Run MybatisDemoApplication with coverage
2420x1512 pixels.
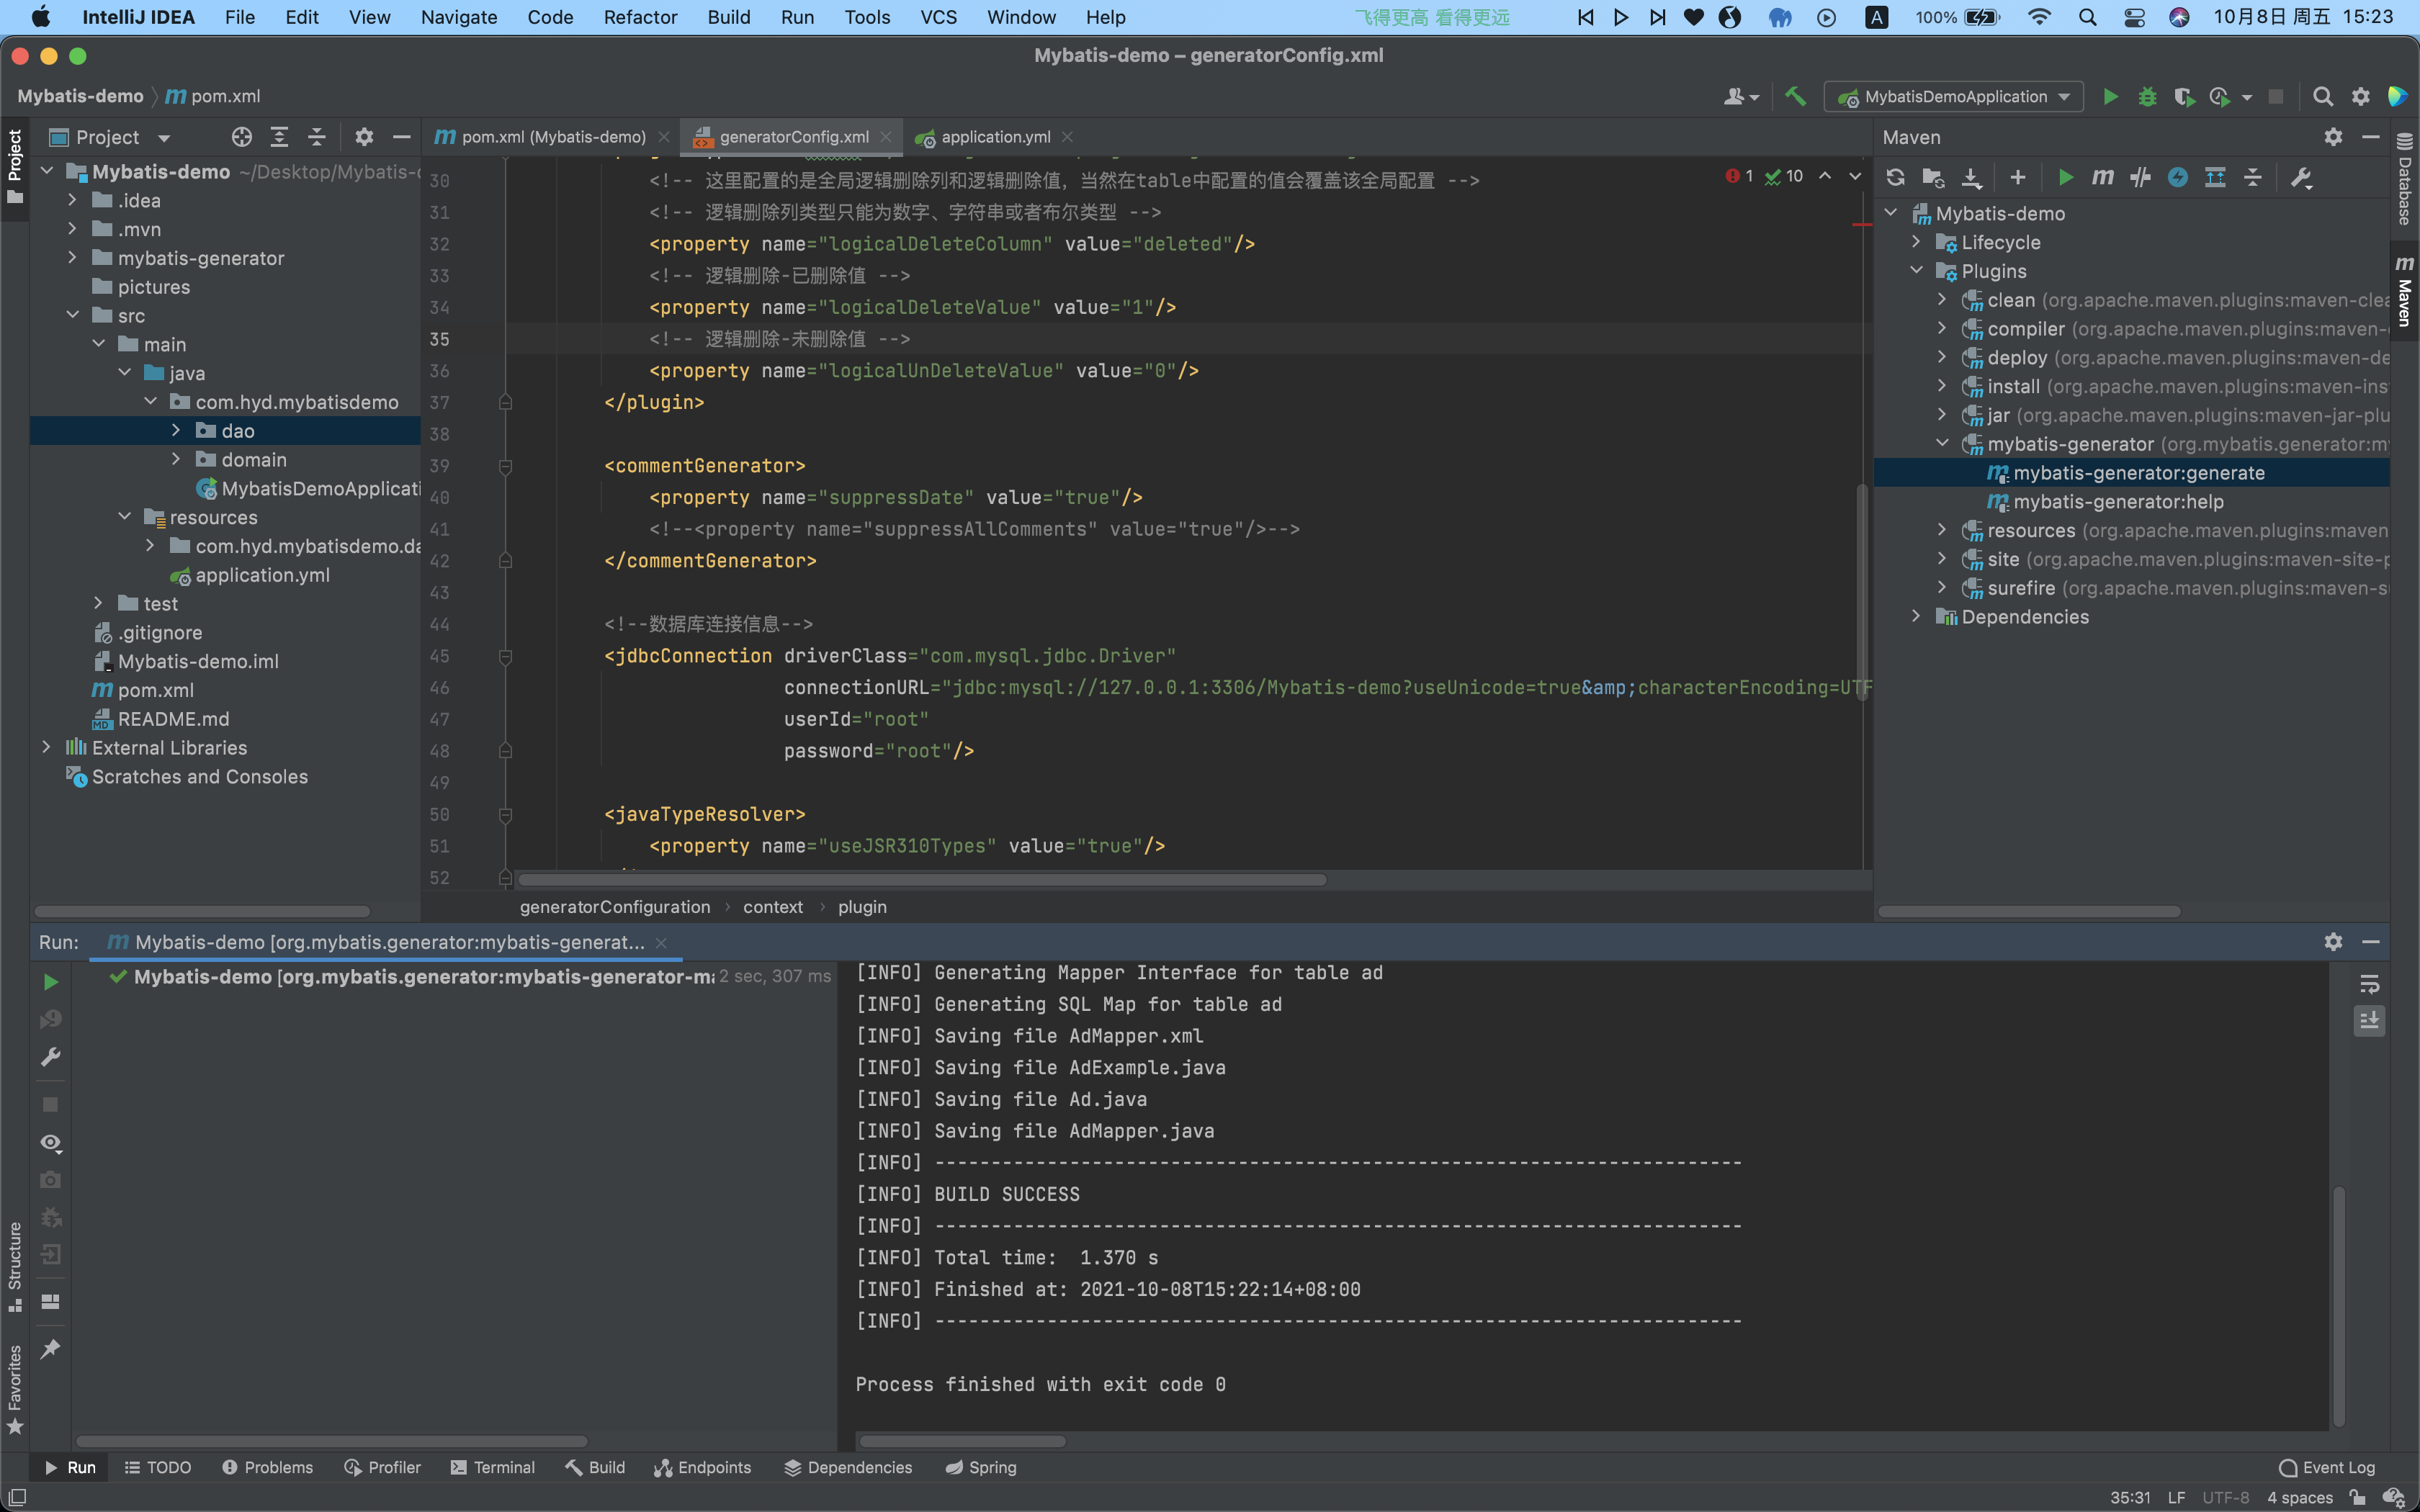tap(2184, 96)
